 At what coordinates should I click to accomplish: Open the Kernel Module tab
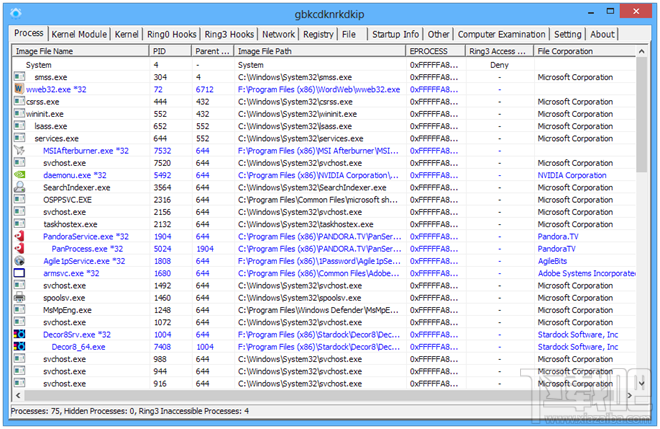[x=79, y=34]
